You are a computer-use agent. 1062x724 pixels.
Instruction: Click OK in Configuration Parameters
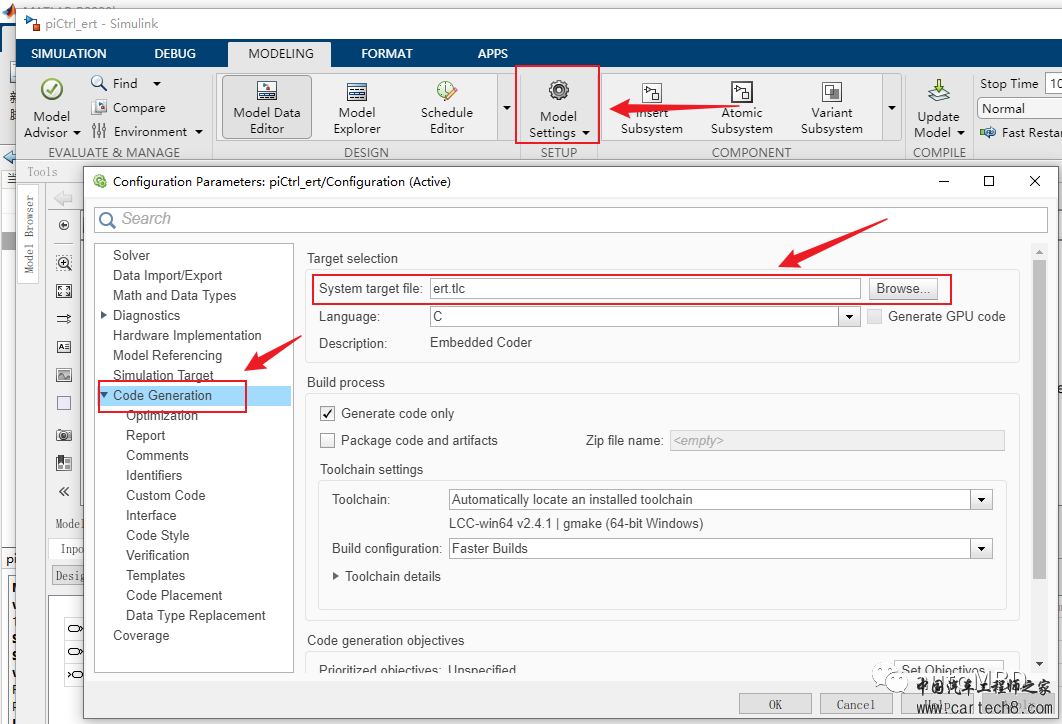pos(776,704)
